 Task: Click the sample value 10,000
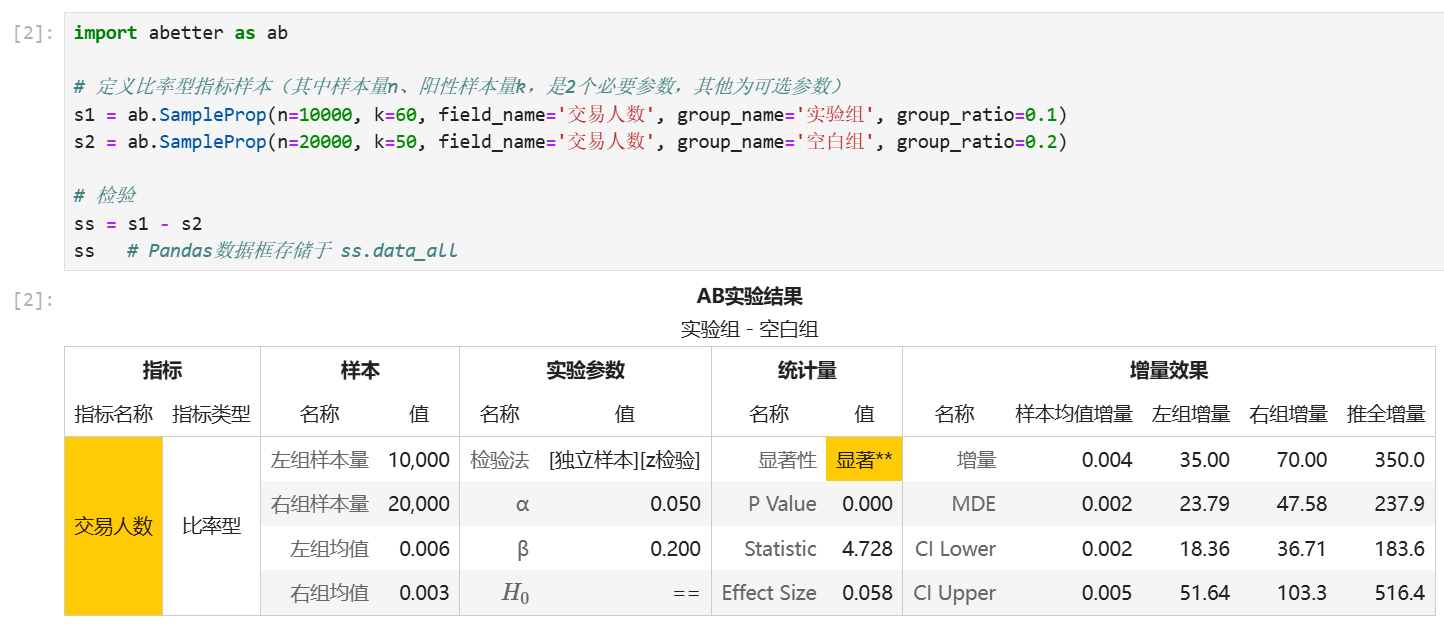pyautogui.click(x=418, y=460)
